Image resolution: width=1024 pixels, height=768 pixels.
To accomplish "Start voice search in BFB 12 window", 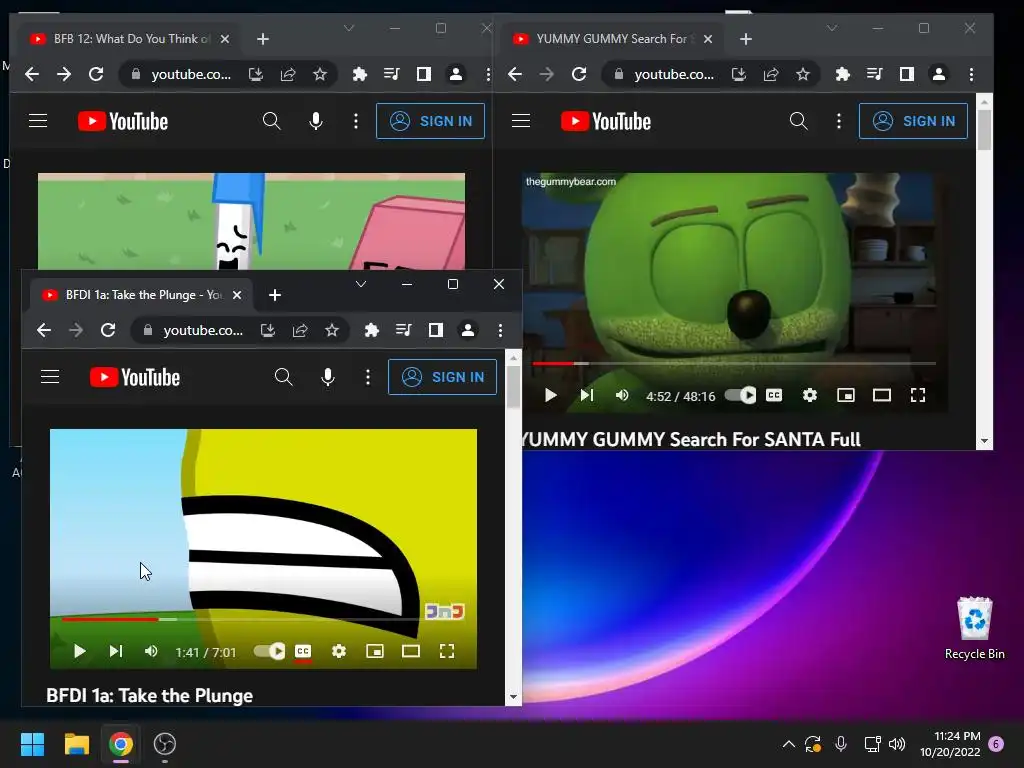I will 316,121.
